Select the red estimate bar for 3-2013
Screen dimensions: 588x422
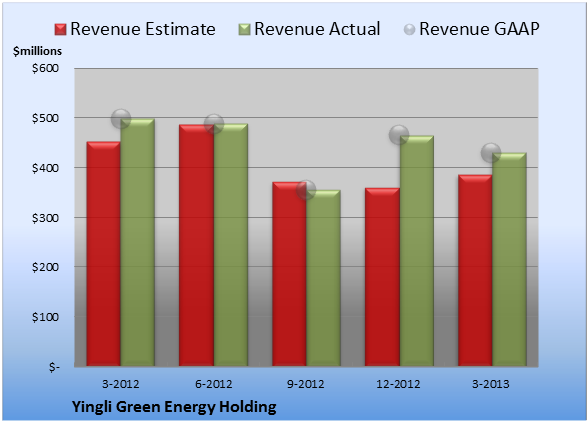(x=475, y=270)
